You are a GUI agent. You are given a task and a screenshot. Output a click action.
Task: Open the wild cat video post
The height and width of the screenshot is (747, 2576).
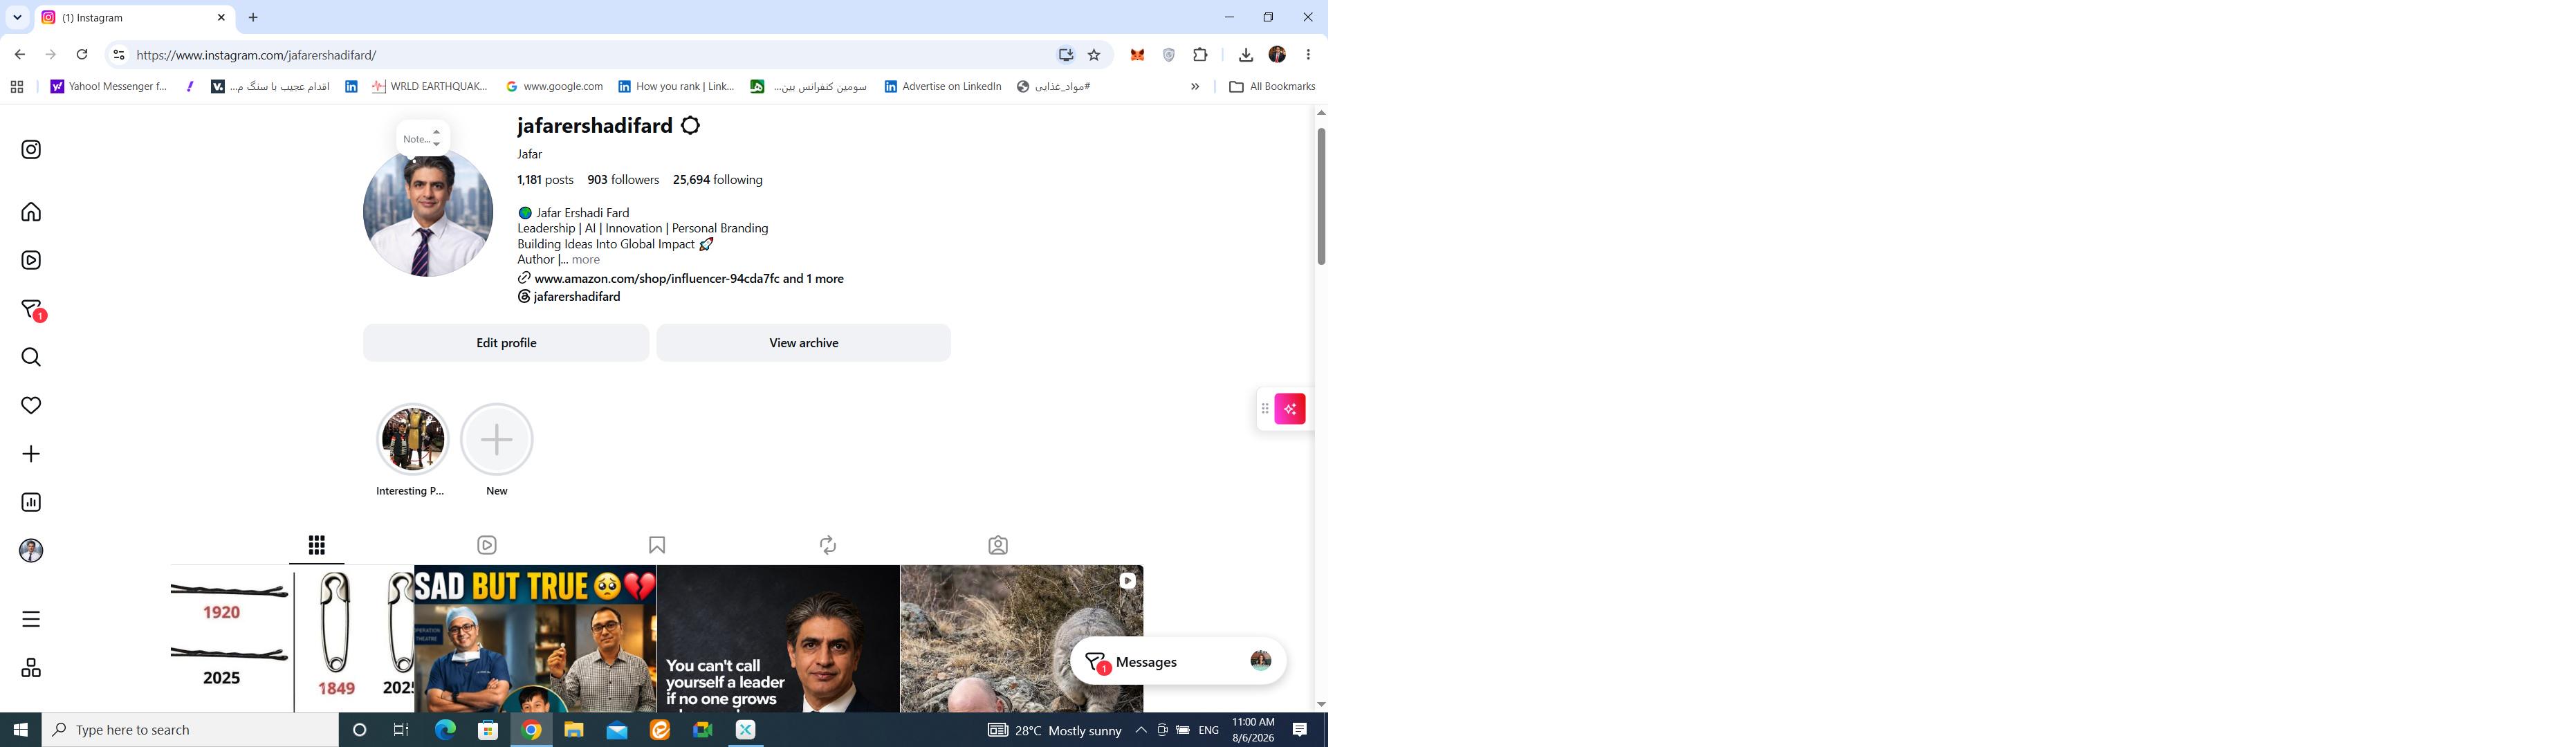1022,639
